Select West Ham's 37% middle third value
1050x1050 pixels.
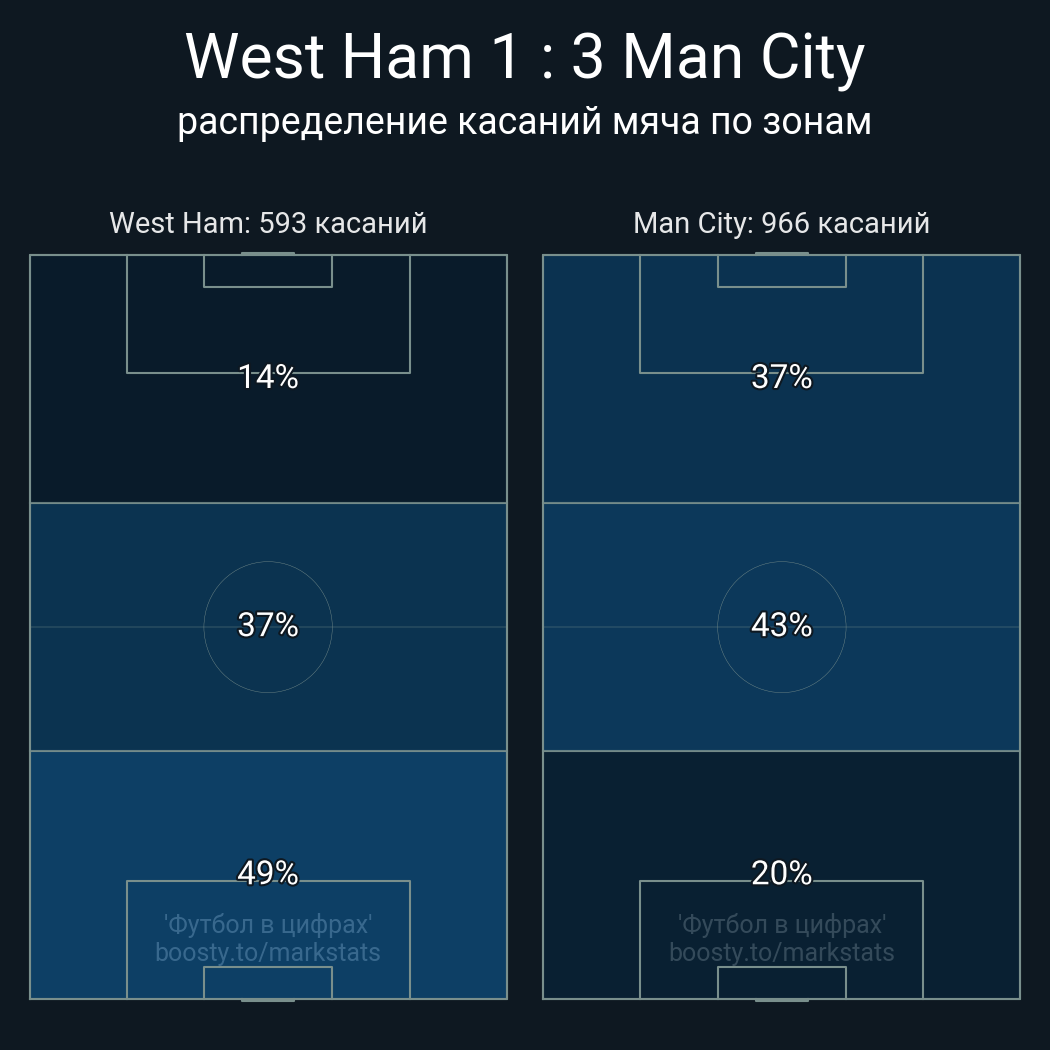coord(268,625)
